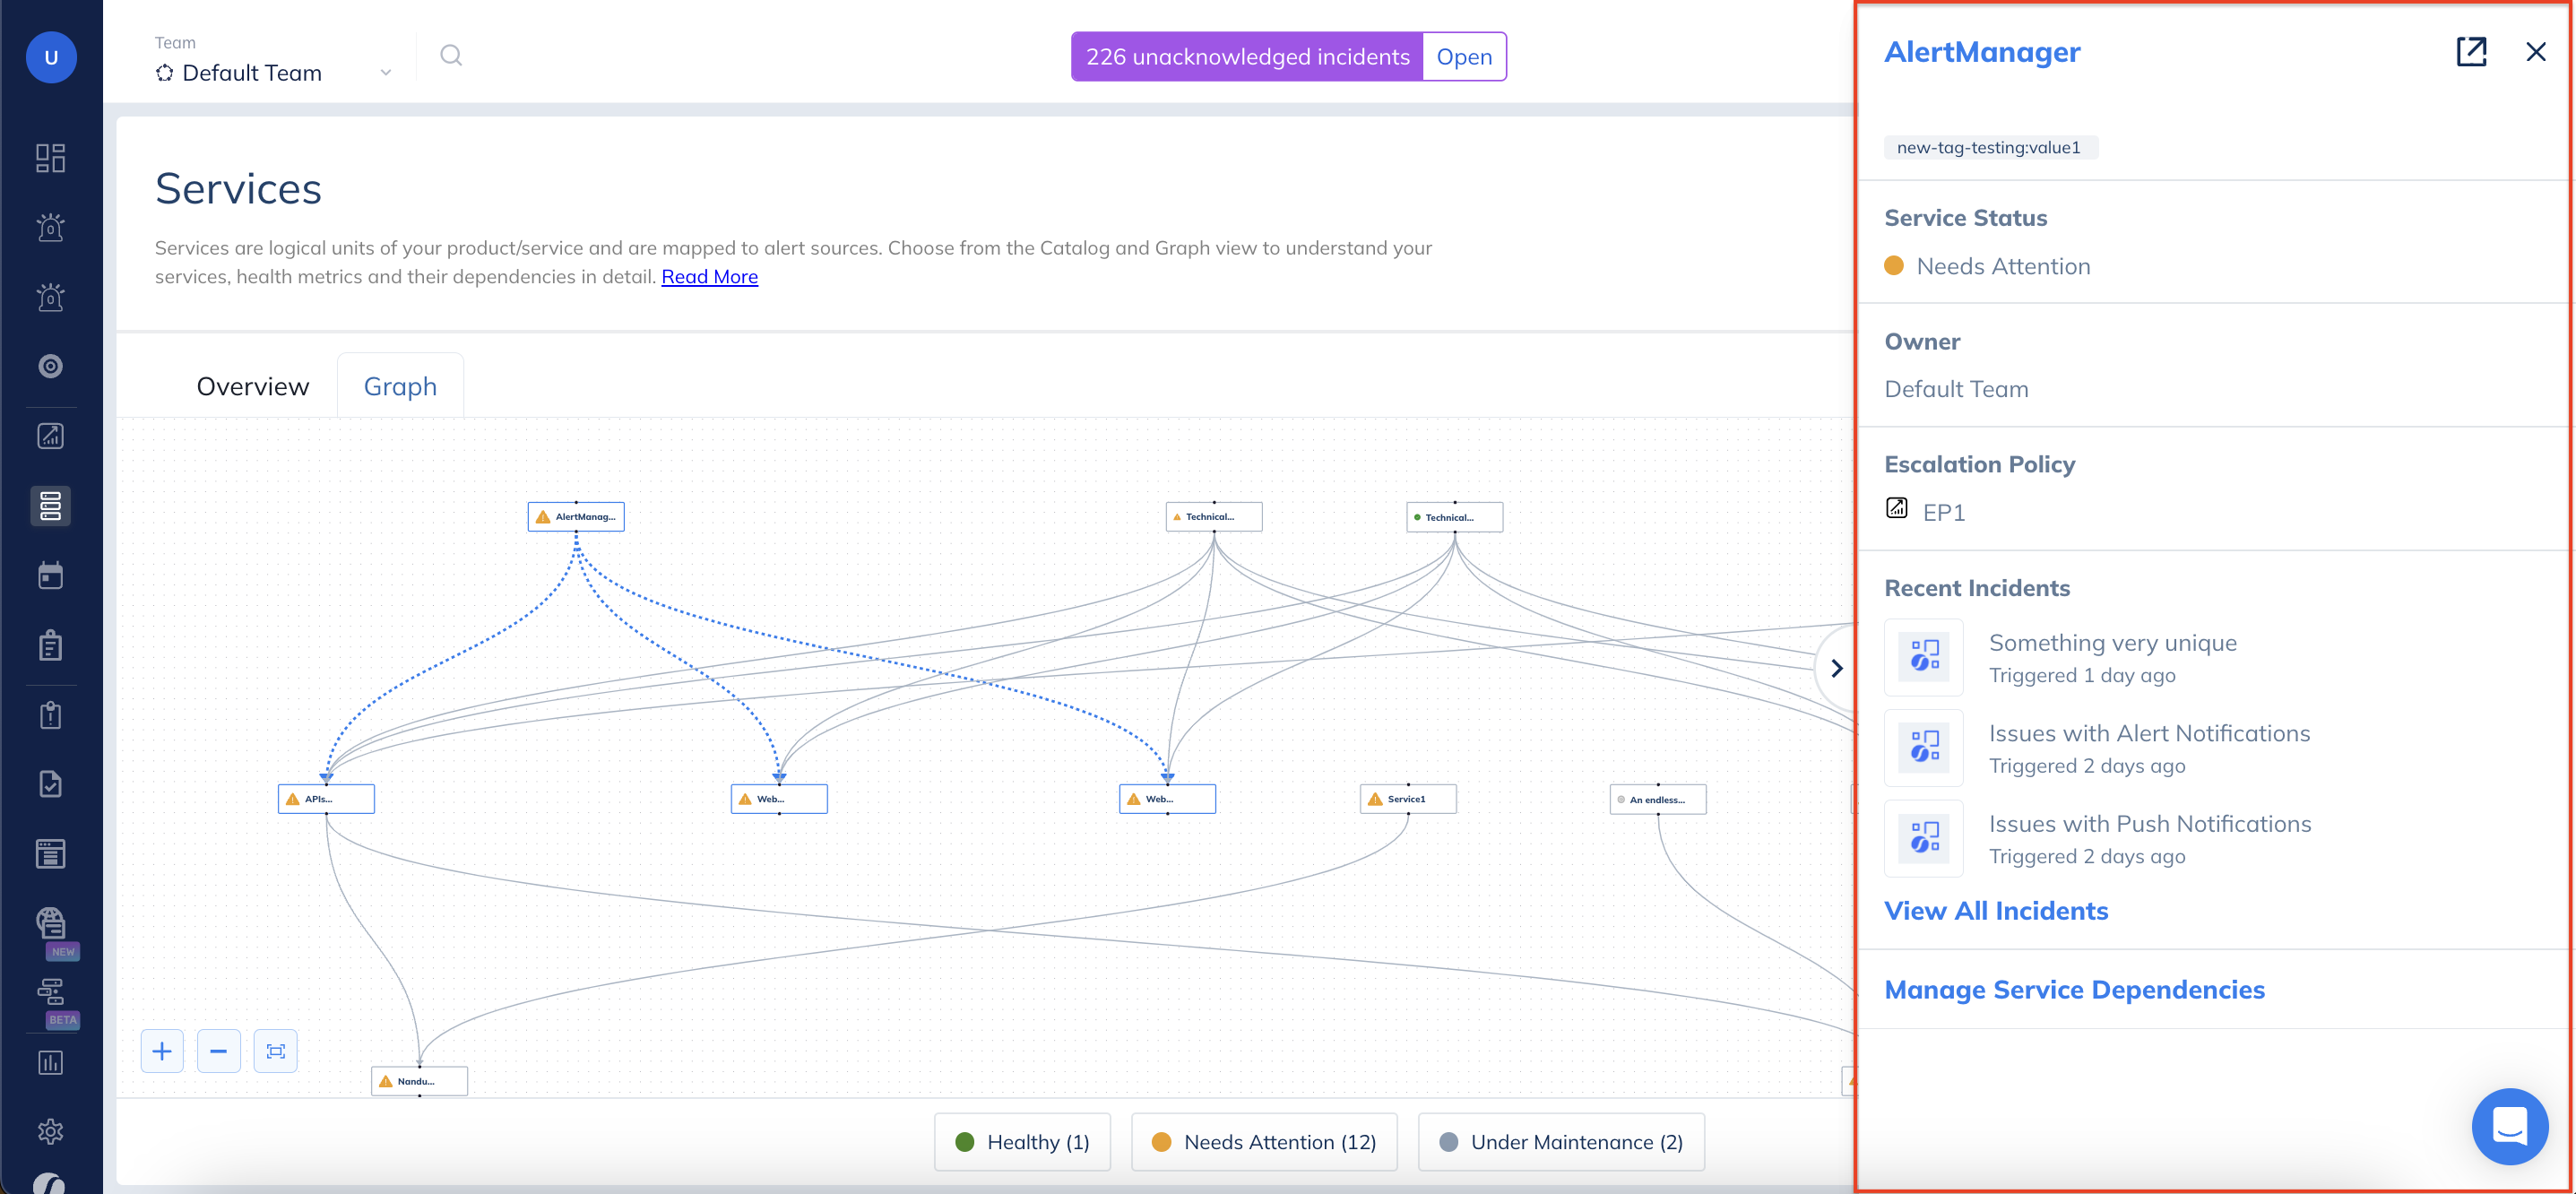Open settings gear in sidebar
The height and width of the screenshot is (1194, 2576).
(50, 1131)
